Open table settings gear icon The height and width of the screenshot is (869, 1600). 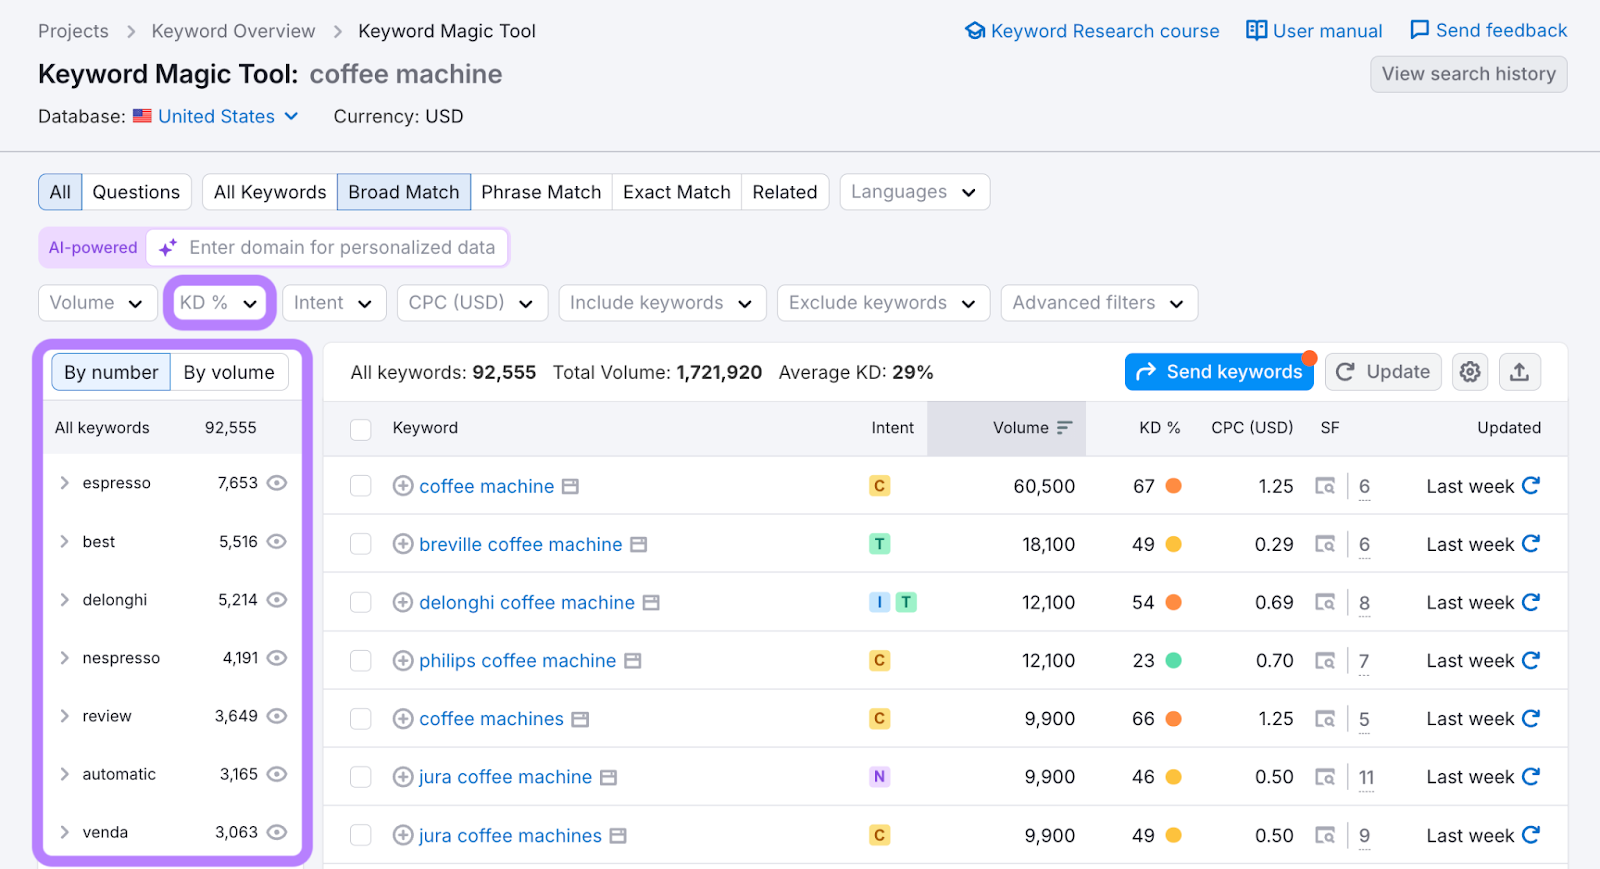point(1469,372)
